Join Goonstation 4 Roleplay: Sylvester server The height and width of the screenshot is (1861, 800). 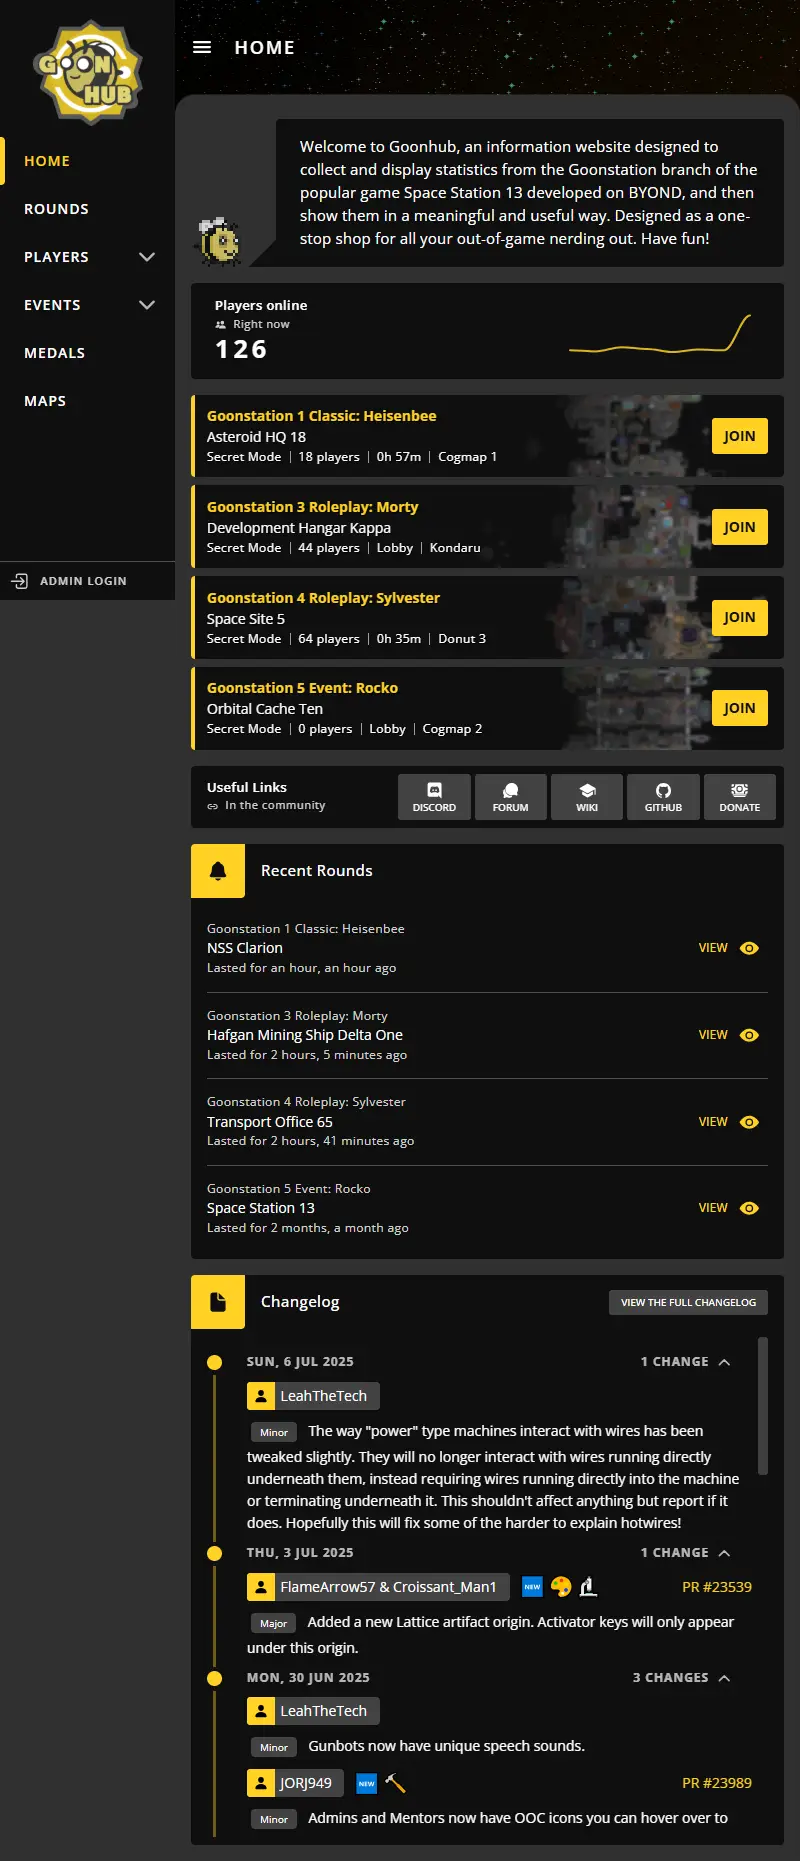pos(740,617)
